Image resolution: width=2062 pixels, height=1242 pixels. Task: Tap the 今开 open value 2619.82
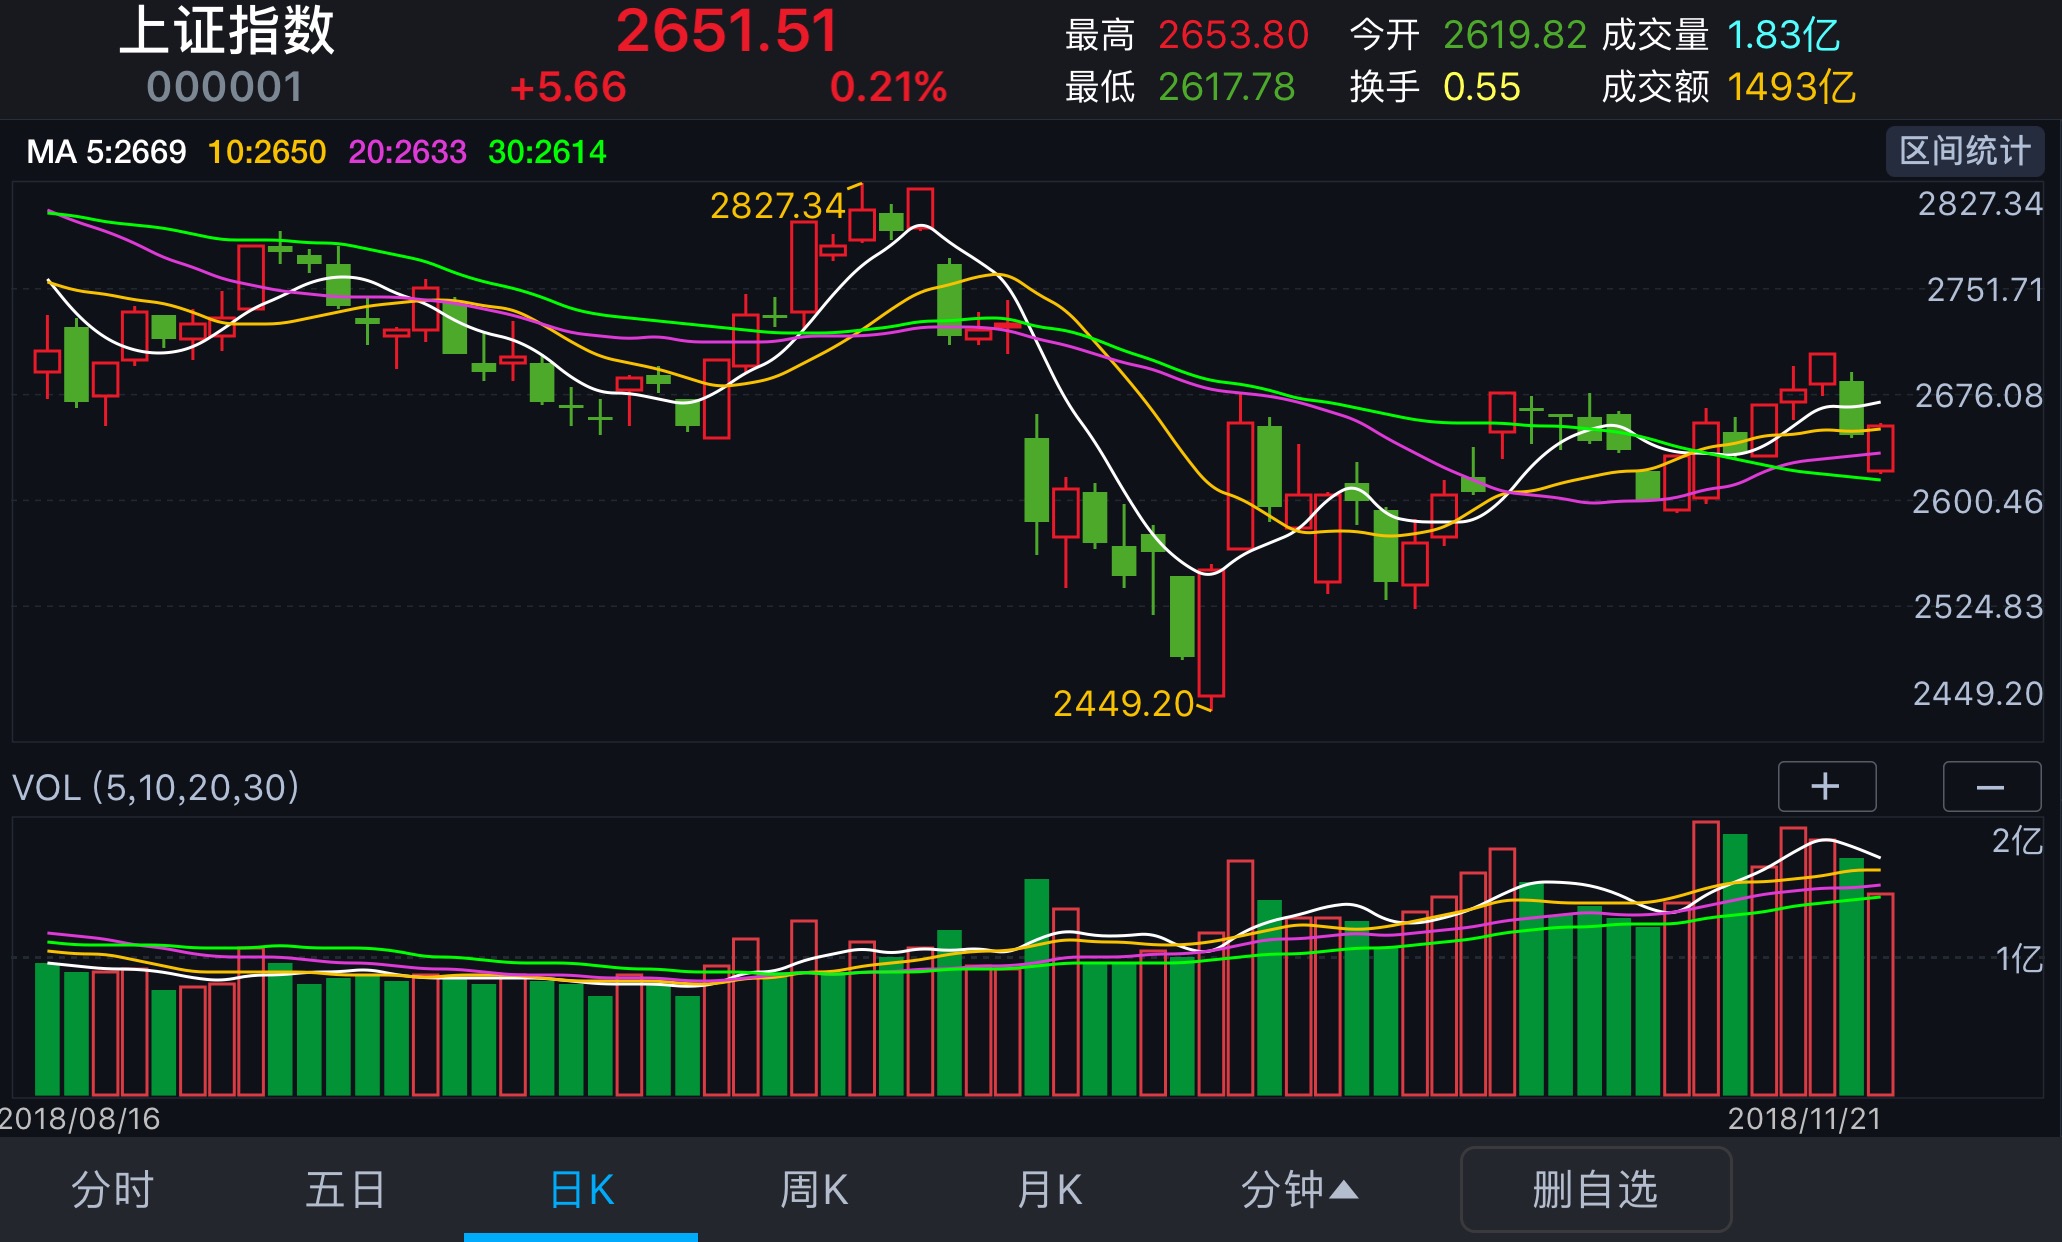pos(1514,35)
